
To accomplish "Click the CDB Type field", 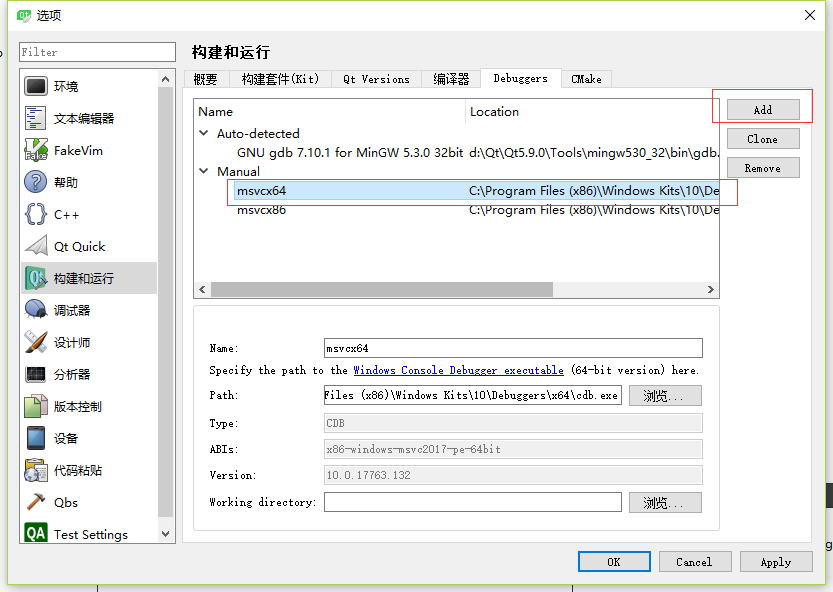I will click(513, 423).
